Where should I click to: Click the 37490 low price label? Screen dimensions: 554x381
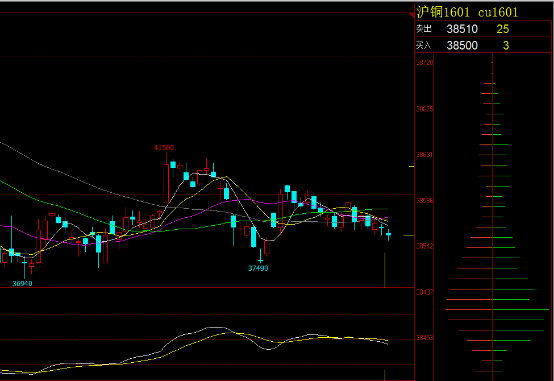click(258, 268)
